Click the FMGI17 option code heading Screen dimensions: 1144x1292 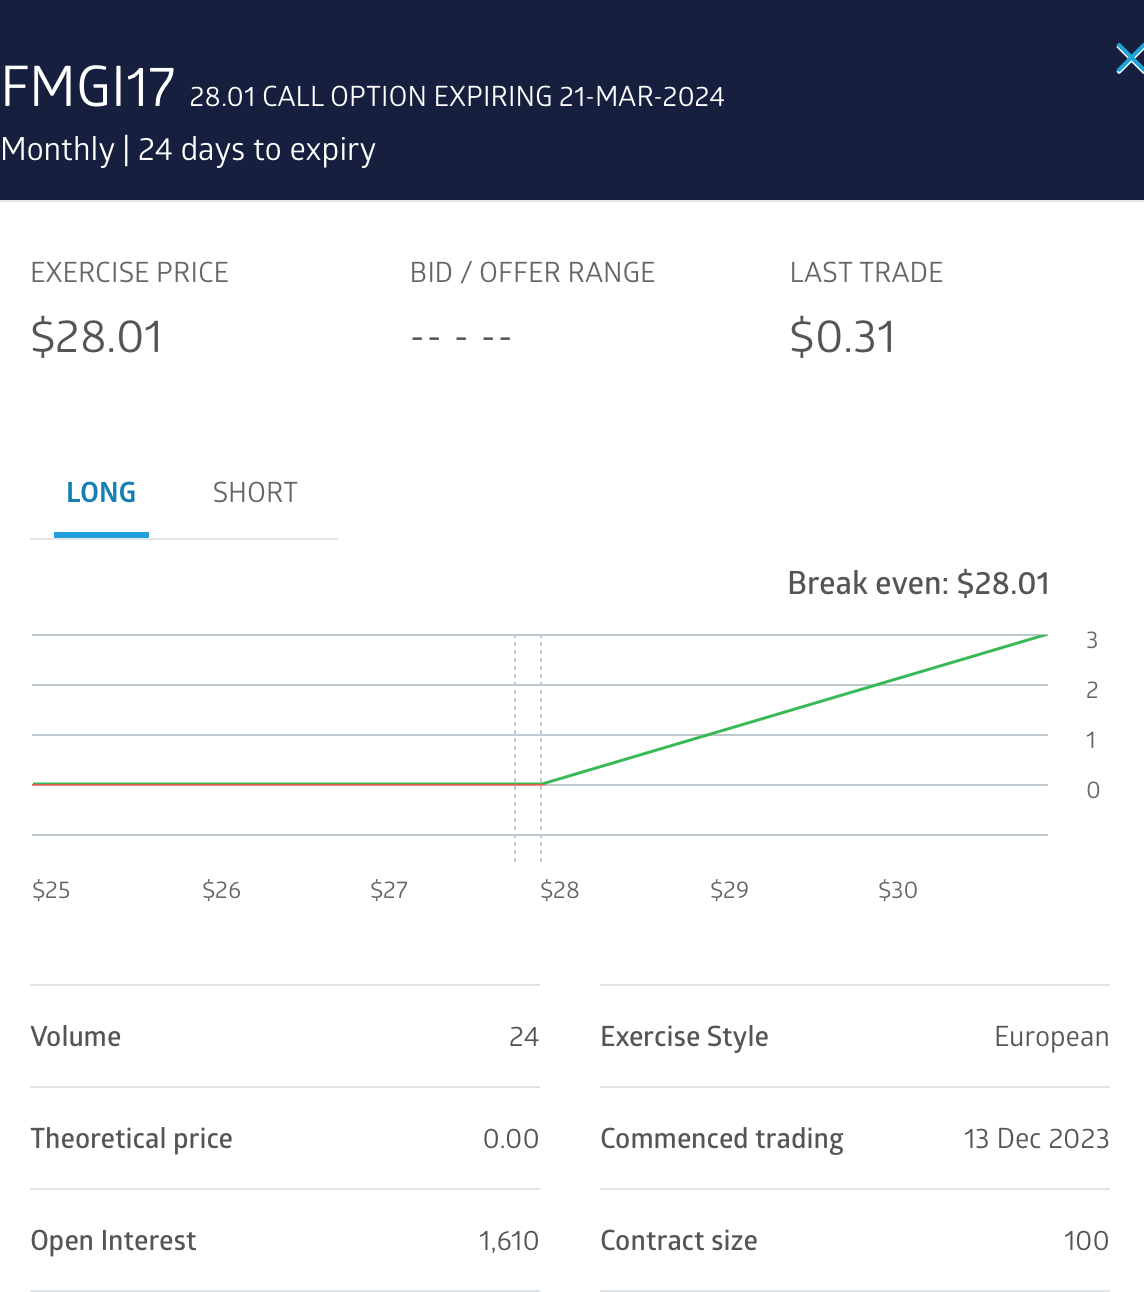88,88
